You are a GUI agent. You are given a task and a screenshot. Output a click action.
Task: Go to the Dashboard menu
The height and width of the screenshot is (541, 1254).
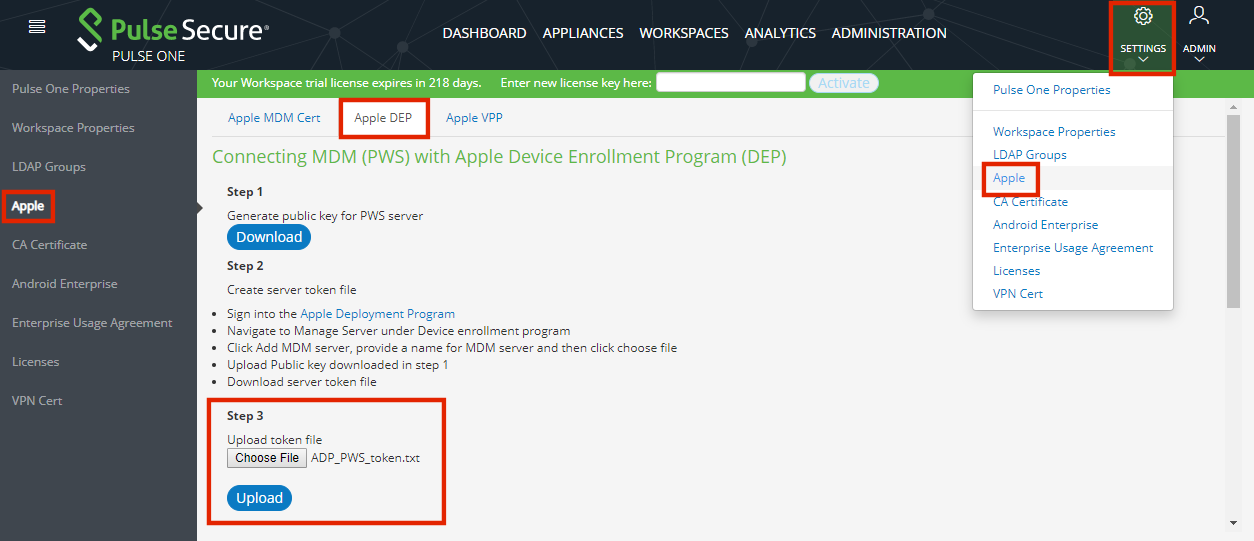click(x=484, y=33)
